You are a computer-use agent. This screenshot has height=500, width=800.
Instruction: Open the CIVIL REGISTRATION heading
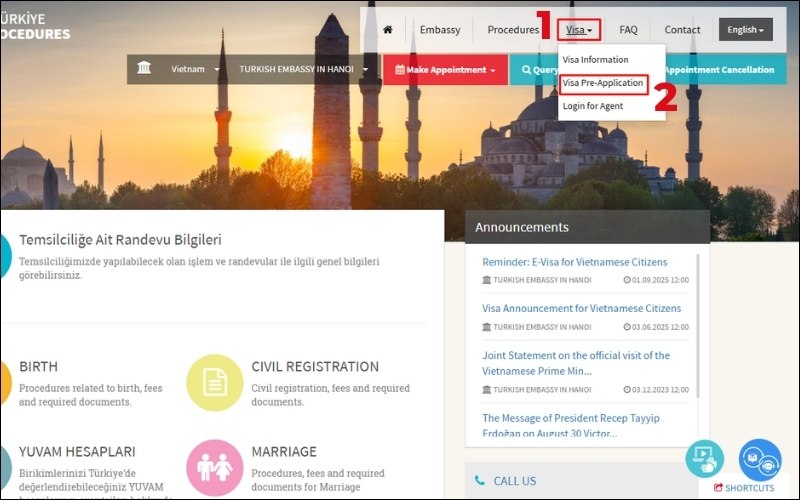[315, 366]
